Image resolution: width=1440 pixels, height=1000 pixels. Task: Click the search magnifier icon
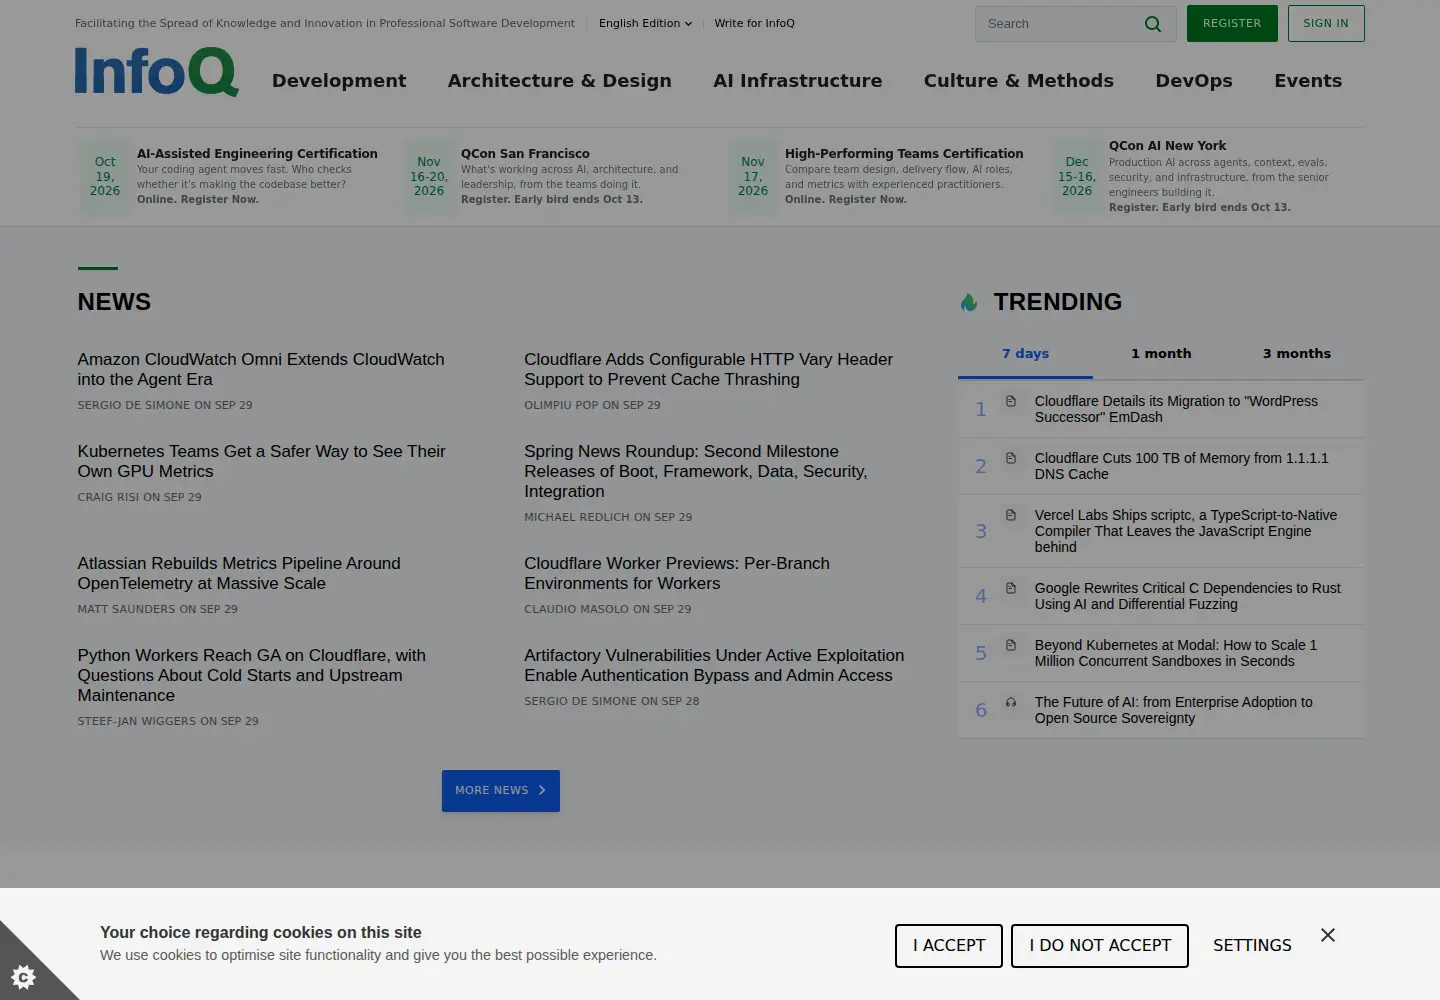[x=1153, y=24]
